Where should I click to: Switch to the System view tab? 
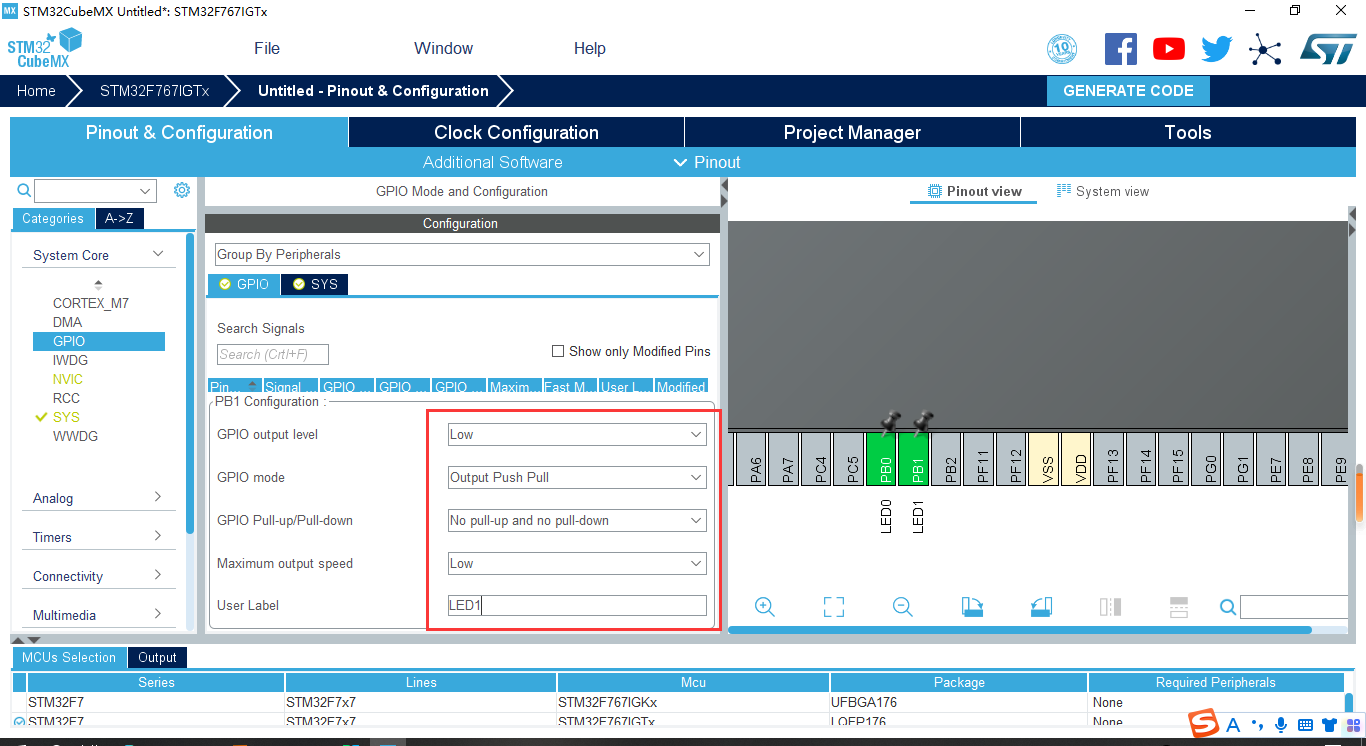click(x=1103, y=191)
